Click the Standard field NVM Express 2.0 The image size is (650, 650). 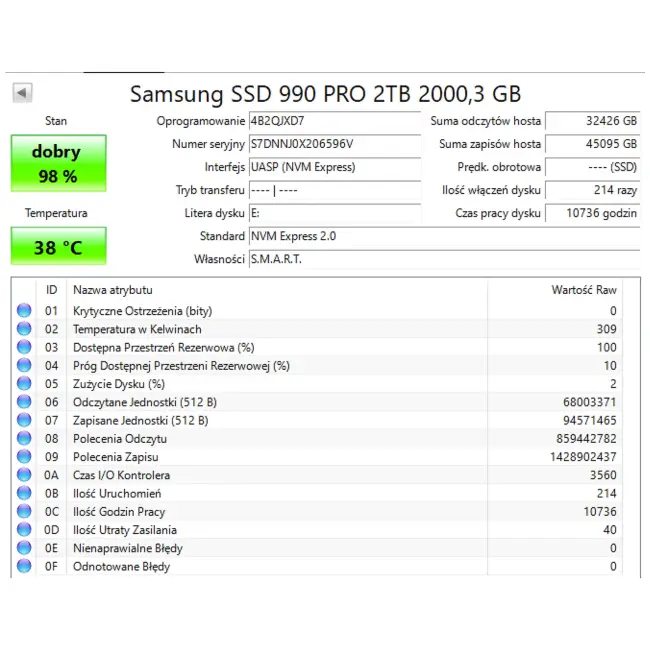click(x=444, y=236)
